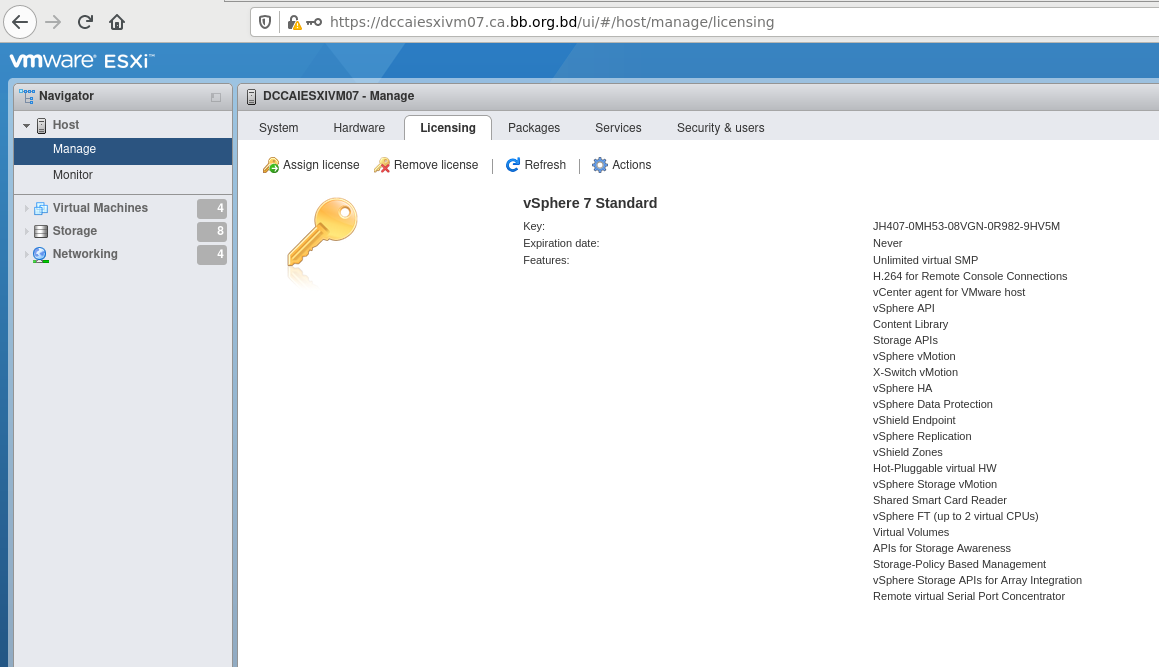Click the browser Back arrow button

[20, 21]
